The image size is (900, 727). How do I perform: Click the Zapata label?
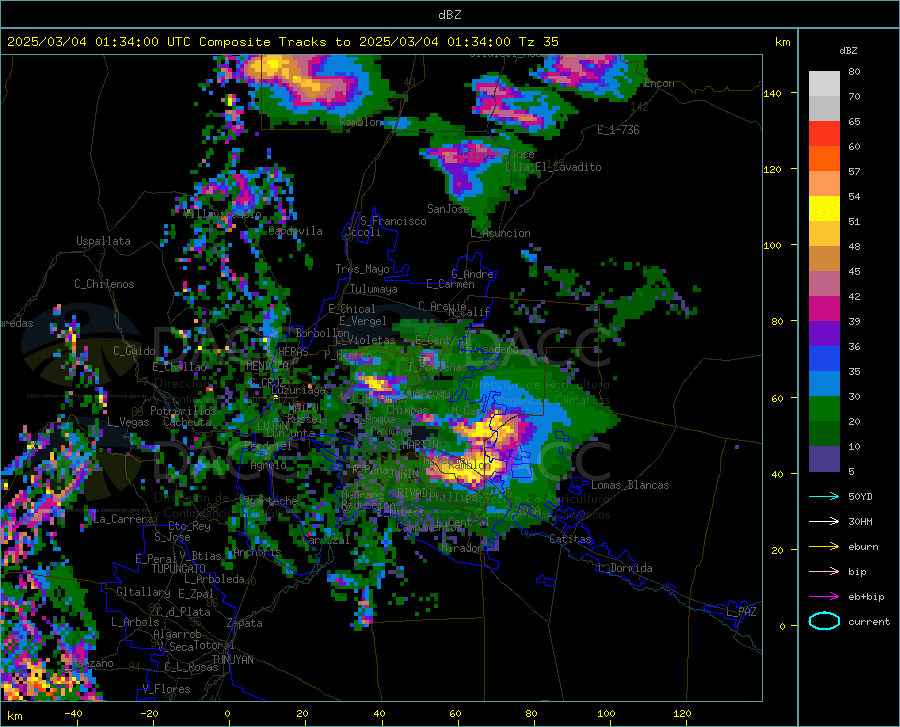coord(245,623)
